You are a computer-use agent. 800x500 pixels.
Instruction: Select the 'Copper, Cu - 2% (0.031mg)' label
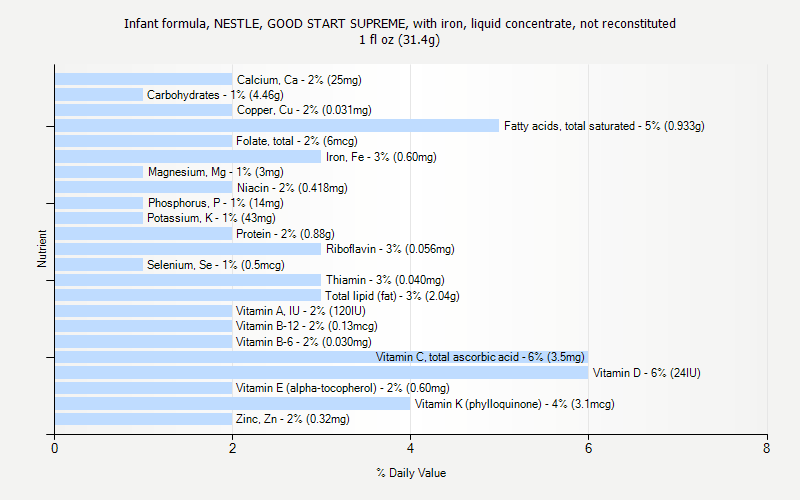tap(304, 110)
